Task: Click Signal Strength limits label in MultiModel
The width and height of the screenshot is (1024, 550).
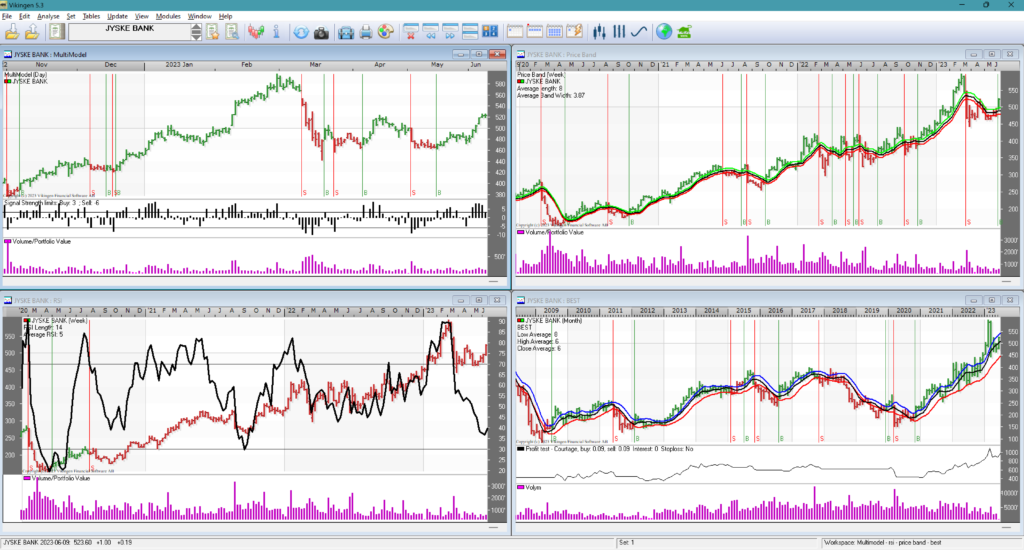Action: [52, 203]
